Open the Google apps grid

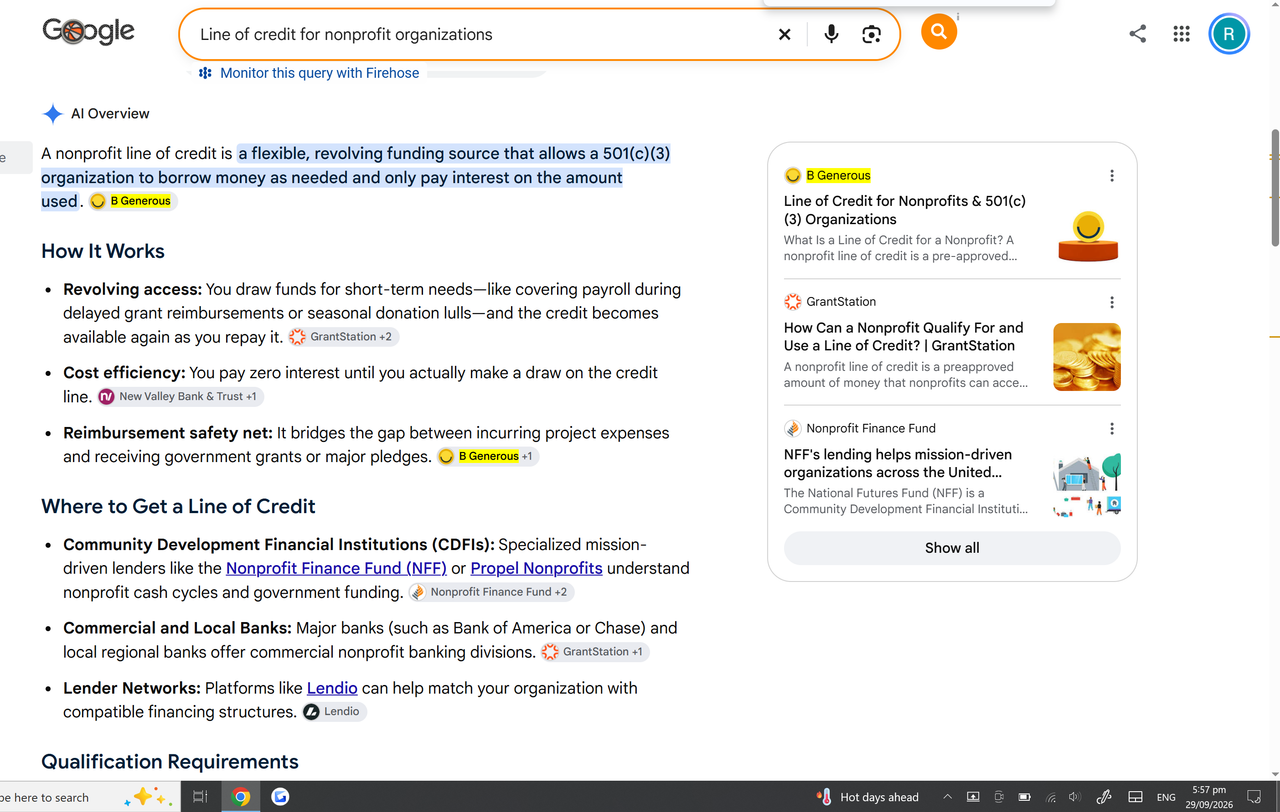(x=1182, y=34)
